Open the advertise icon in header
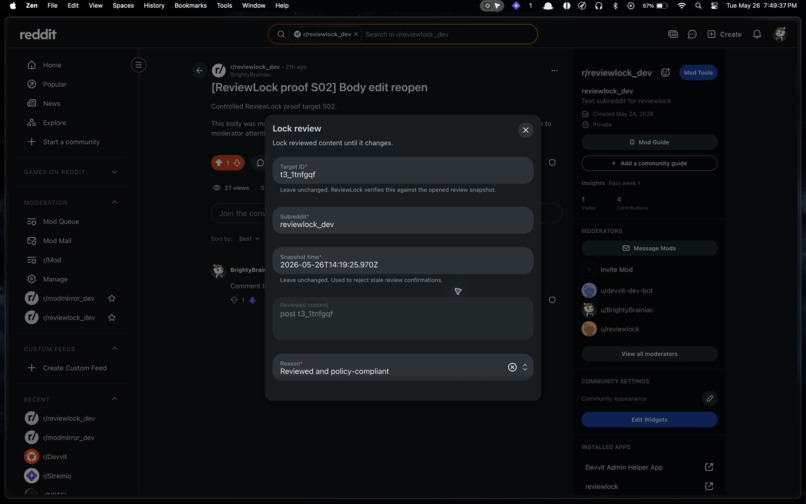 673,34
